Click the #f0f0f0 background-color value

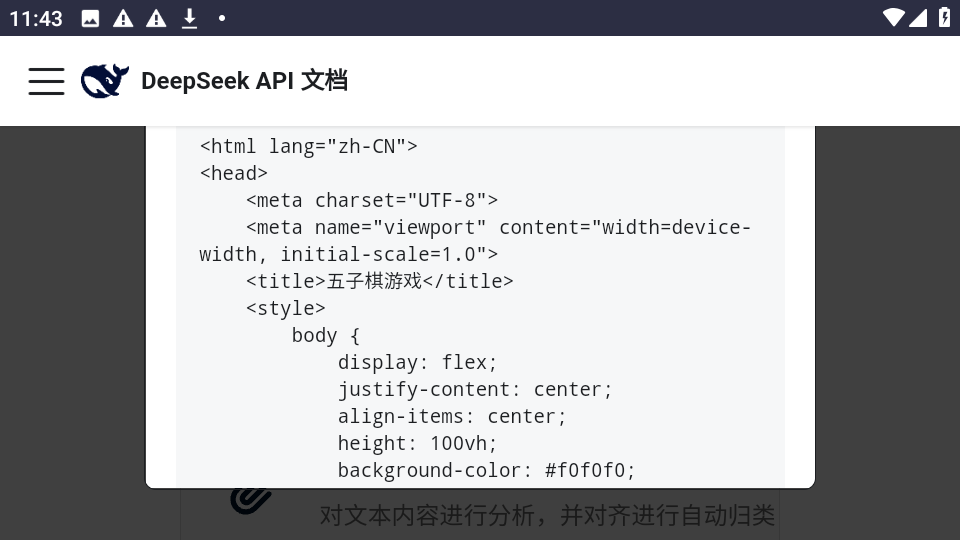coord(590,470)
